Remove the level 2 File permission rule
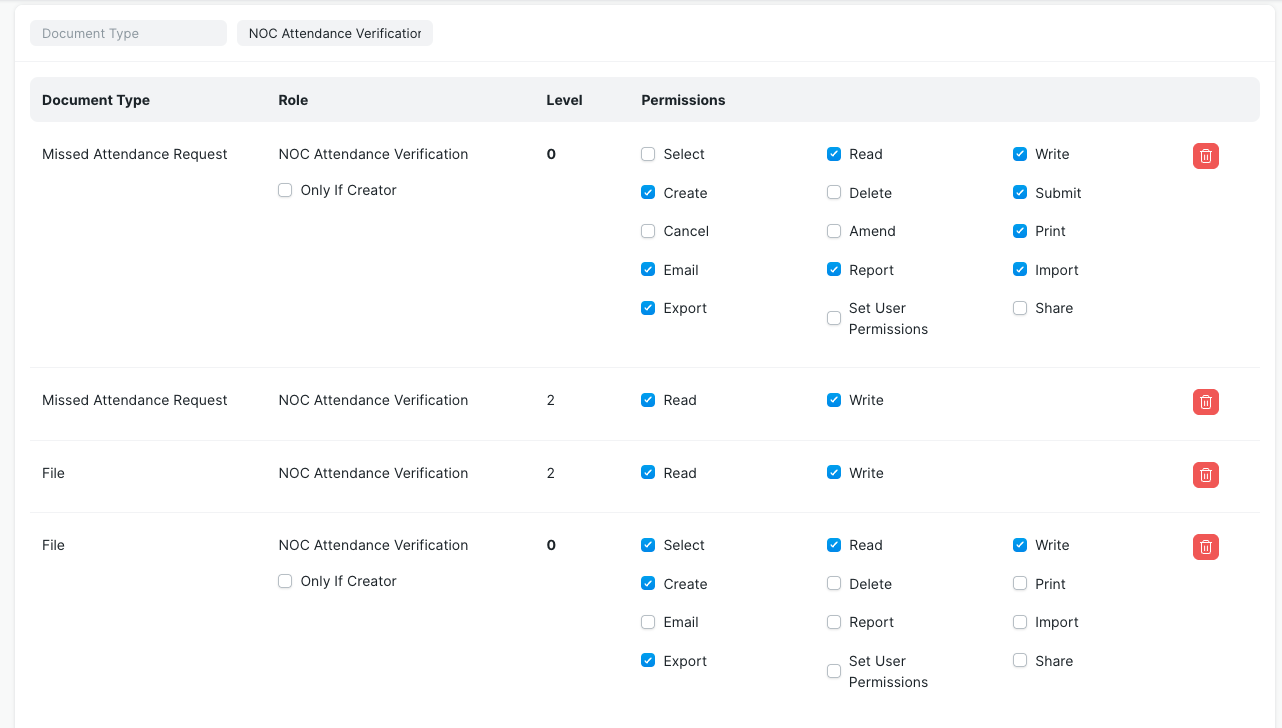 pyautogui.click(x=1205, y=475)
